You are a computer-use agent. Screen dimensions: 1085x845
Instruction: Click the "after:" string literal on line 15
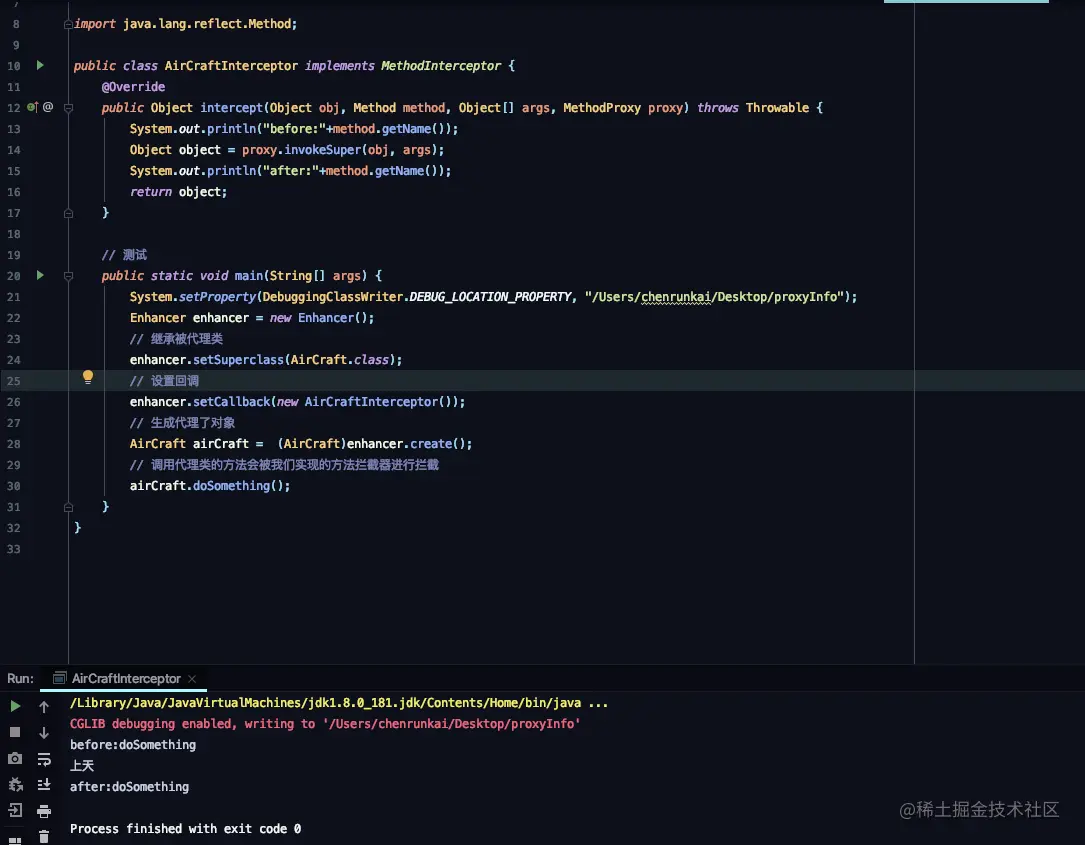tap(291, 171)
